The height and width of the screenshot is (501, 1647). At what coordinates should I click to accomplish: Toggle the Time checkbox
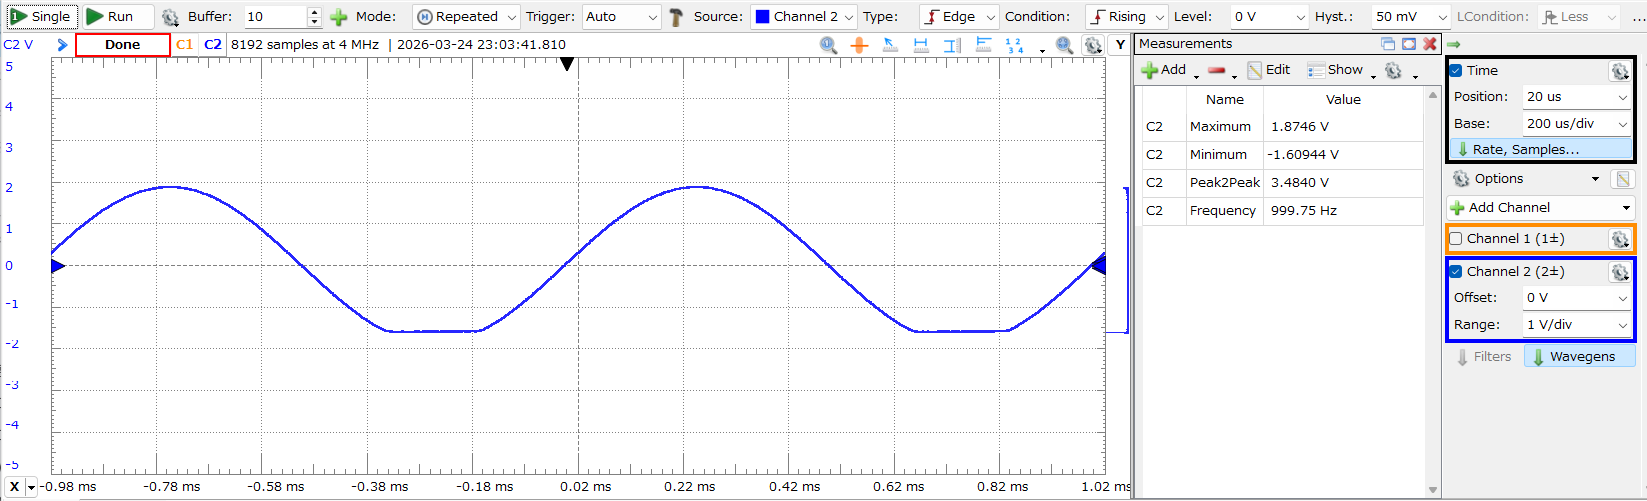[x=1456, y=71]
